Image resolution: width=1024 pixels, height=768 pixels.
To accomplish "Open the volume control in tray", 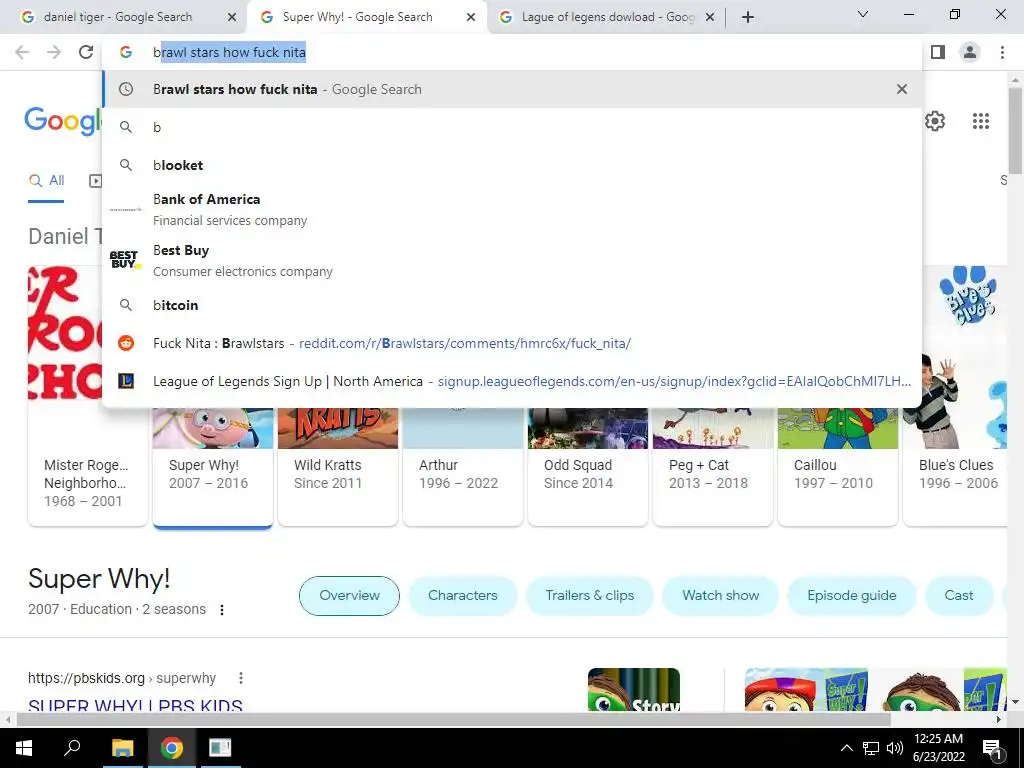I will coord(895,748).
